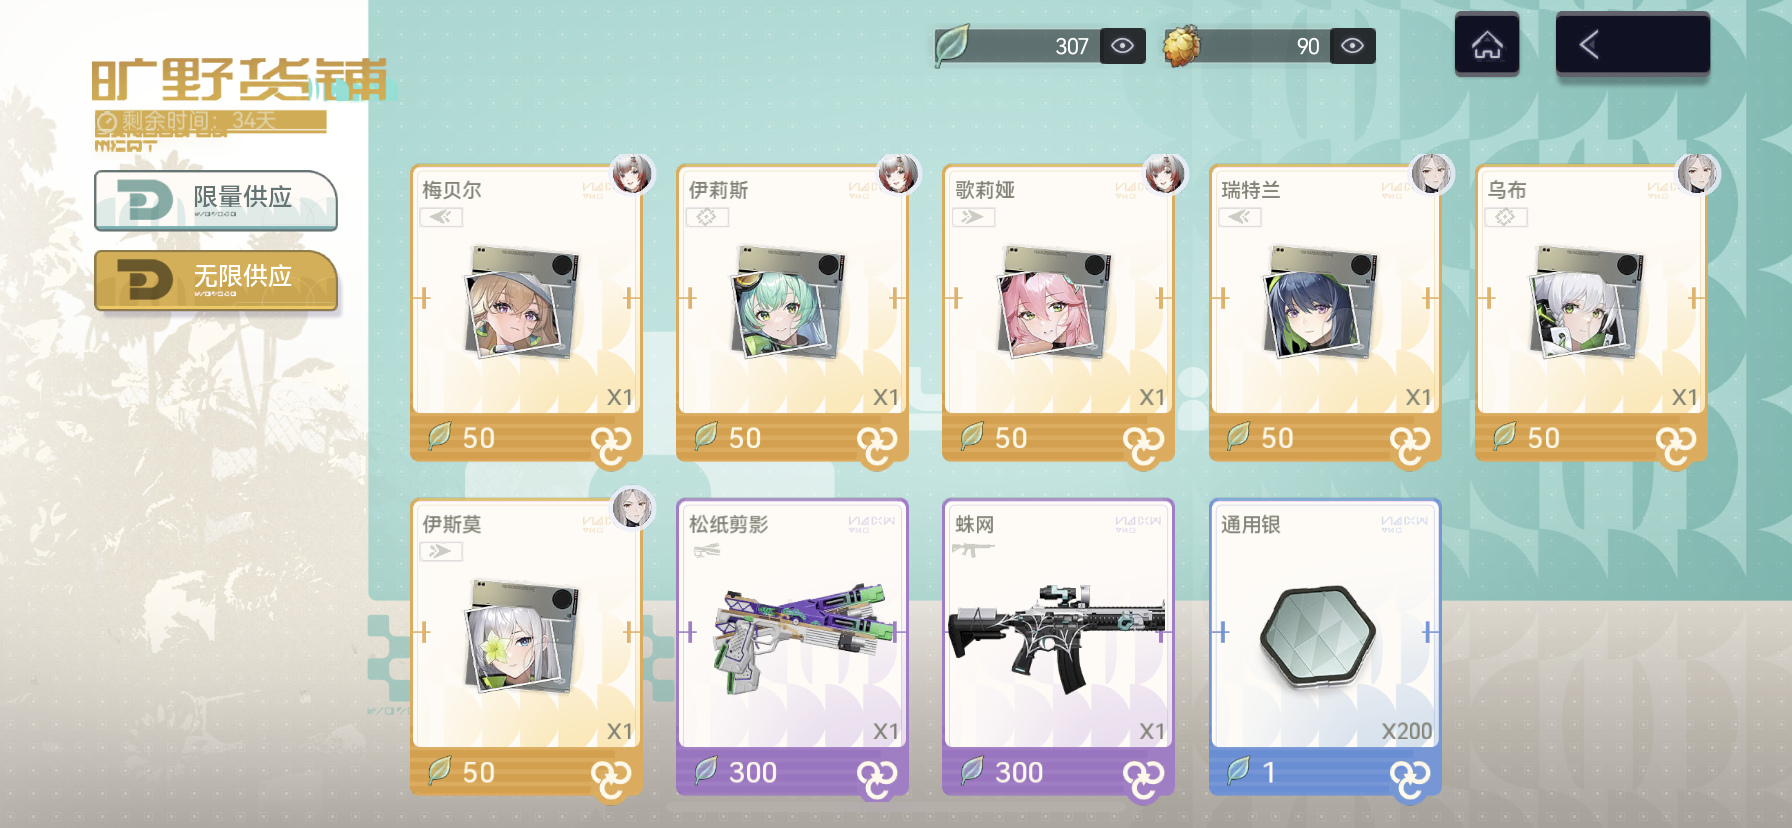Click the back arrow button
1792x828 pixels.
[x=1632, y=45]
